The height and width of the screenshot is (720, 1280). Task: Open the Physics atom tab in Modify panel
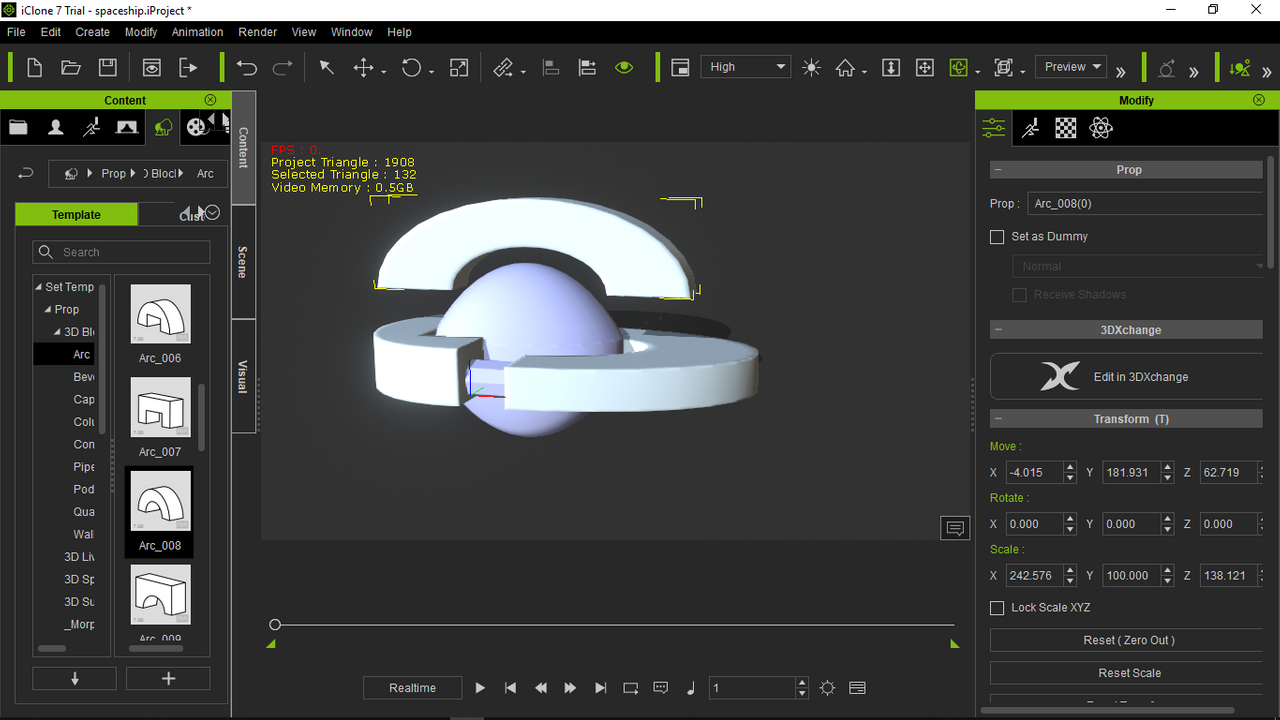tap(1101, 127)
